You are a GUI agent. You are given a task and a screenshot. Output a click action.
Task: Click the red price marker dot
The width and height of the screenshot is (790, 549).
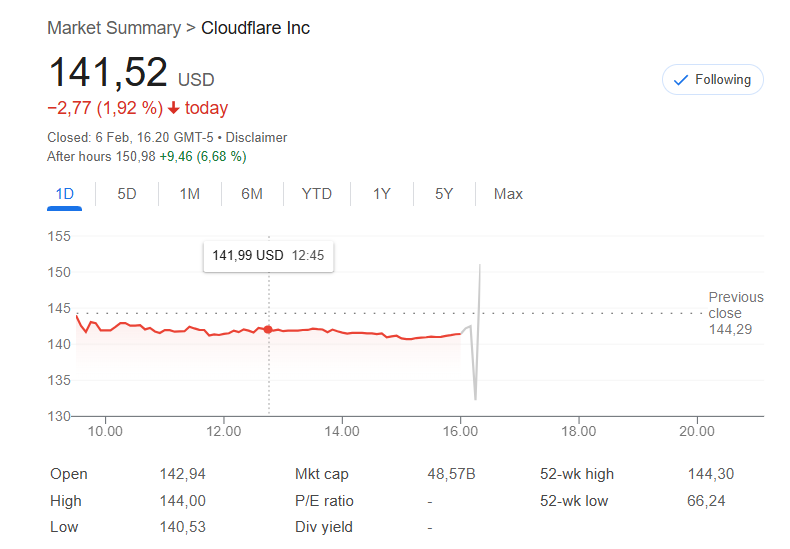point(268,329)
